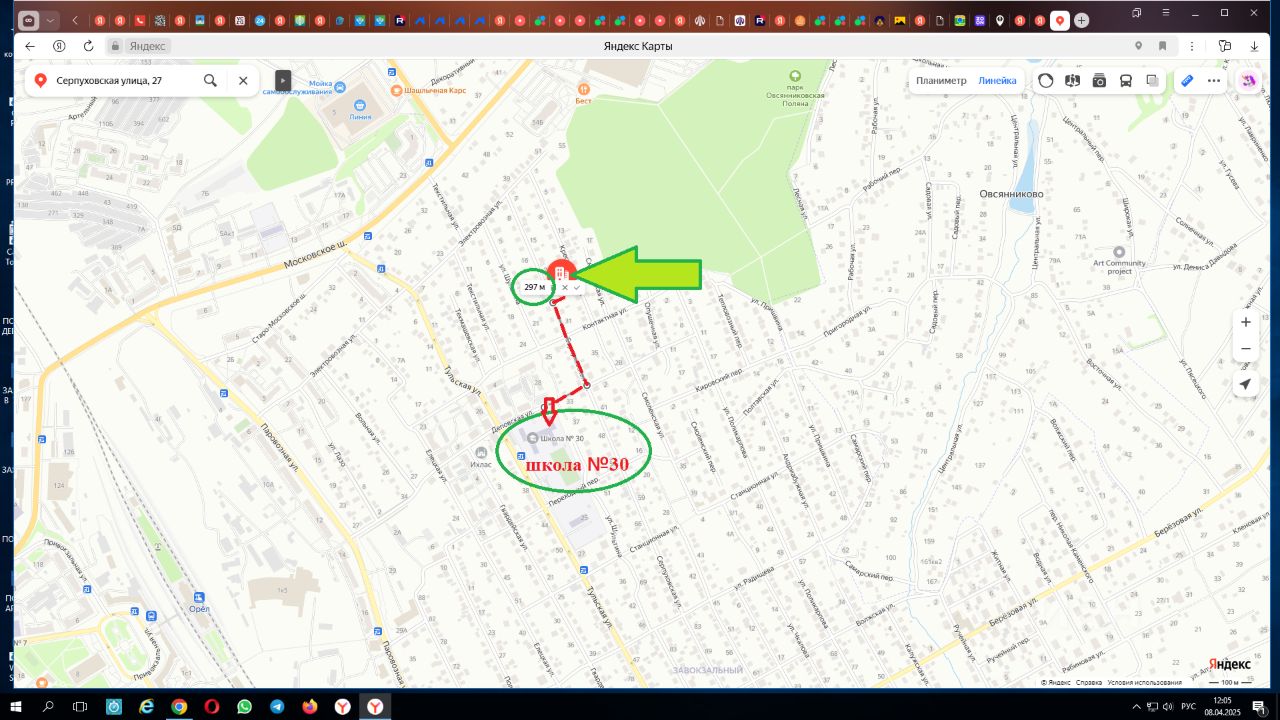Open the address bar three-dot page menu
1280x720 pixels.
[x=1191, y=46]
